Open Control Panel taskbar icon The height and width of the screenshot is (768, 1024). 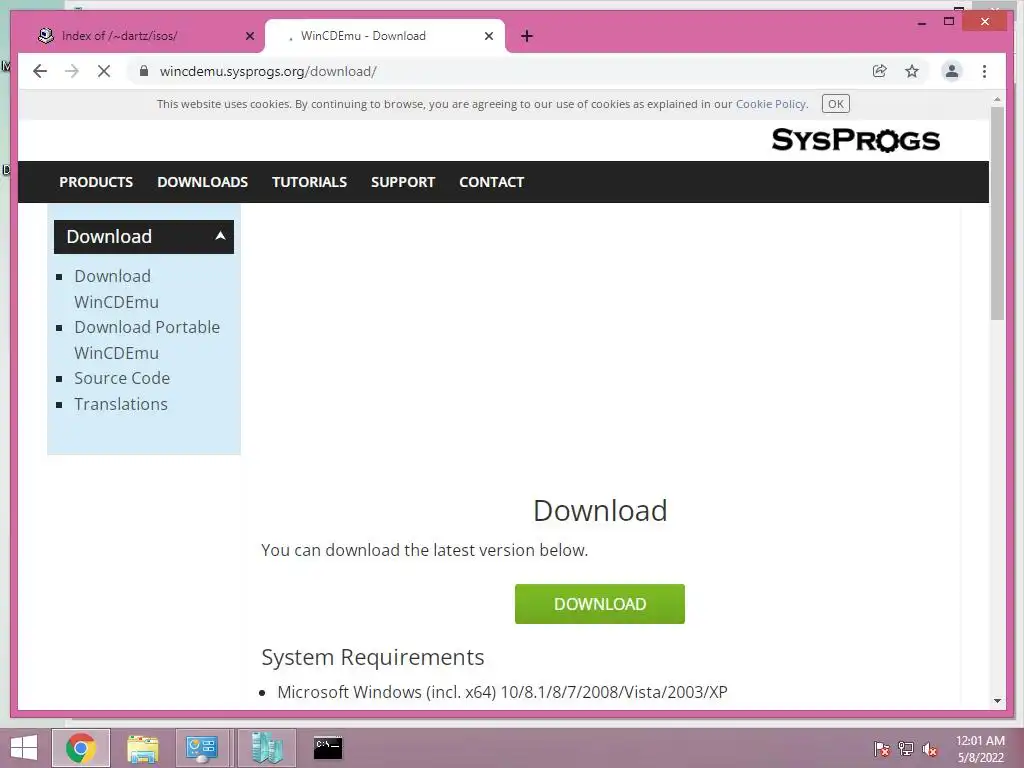point(202,748)
